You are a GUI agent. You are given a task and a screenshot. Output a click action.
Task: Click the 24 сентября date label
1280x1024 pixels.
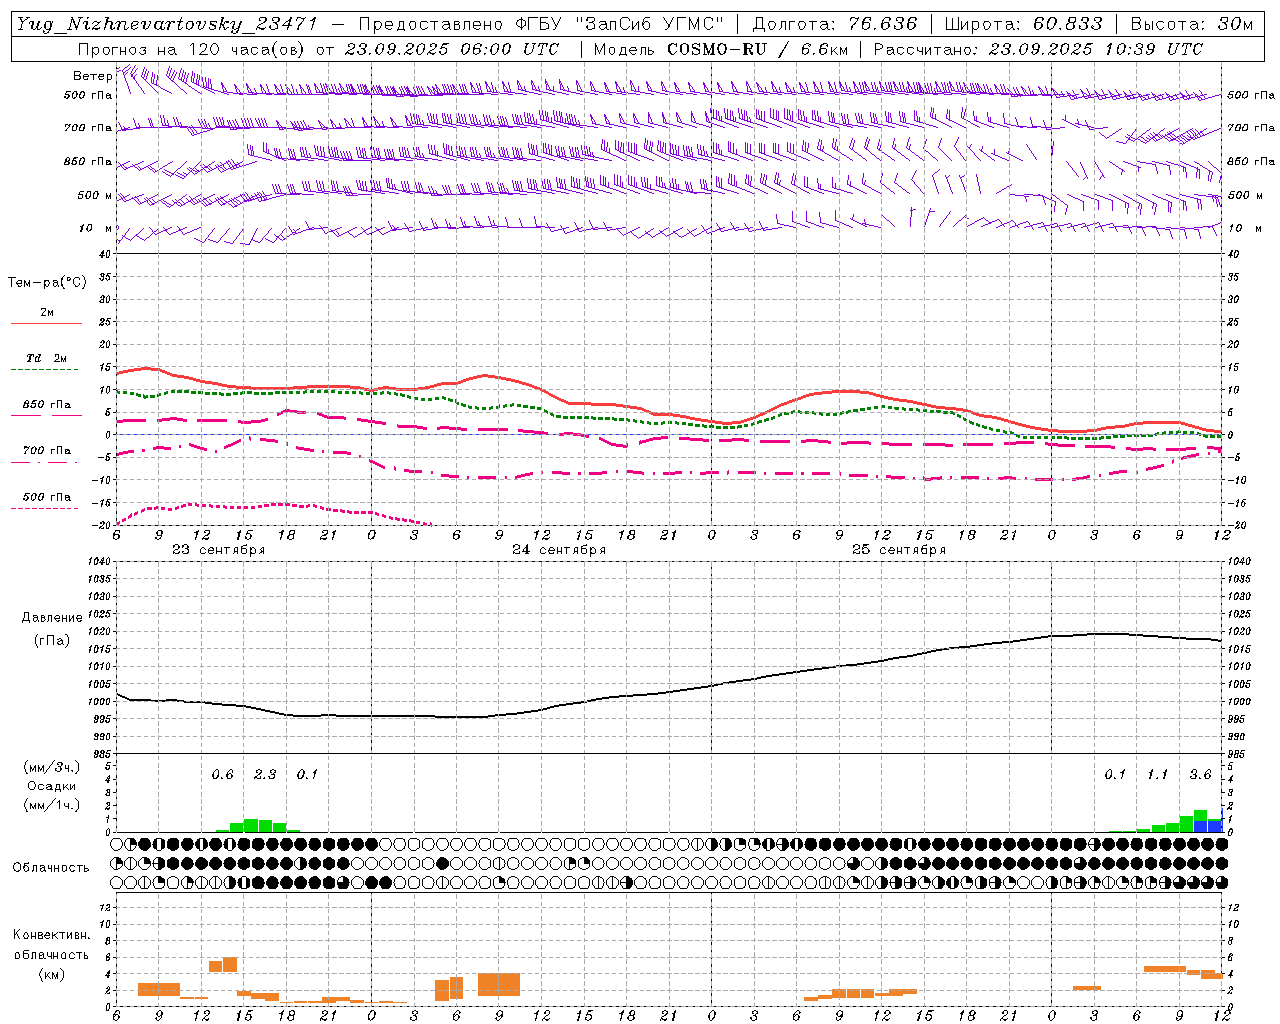coord(559,550)
